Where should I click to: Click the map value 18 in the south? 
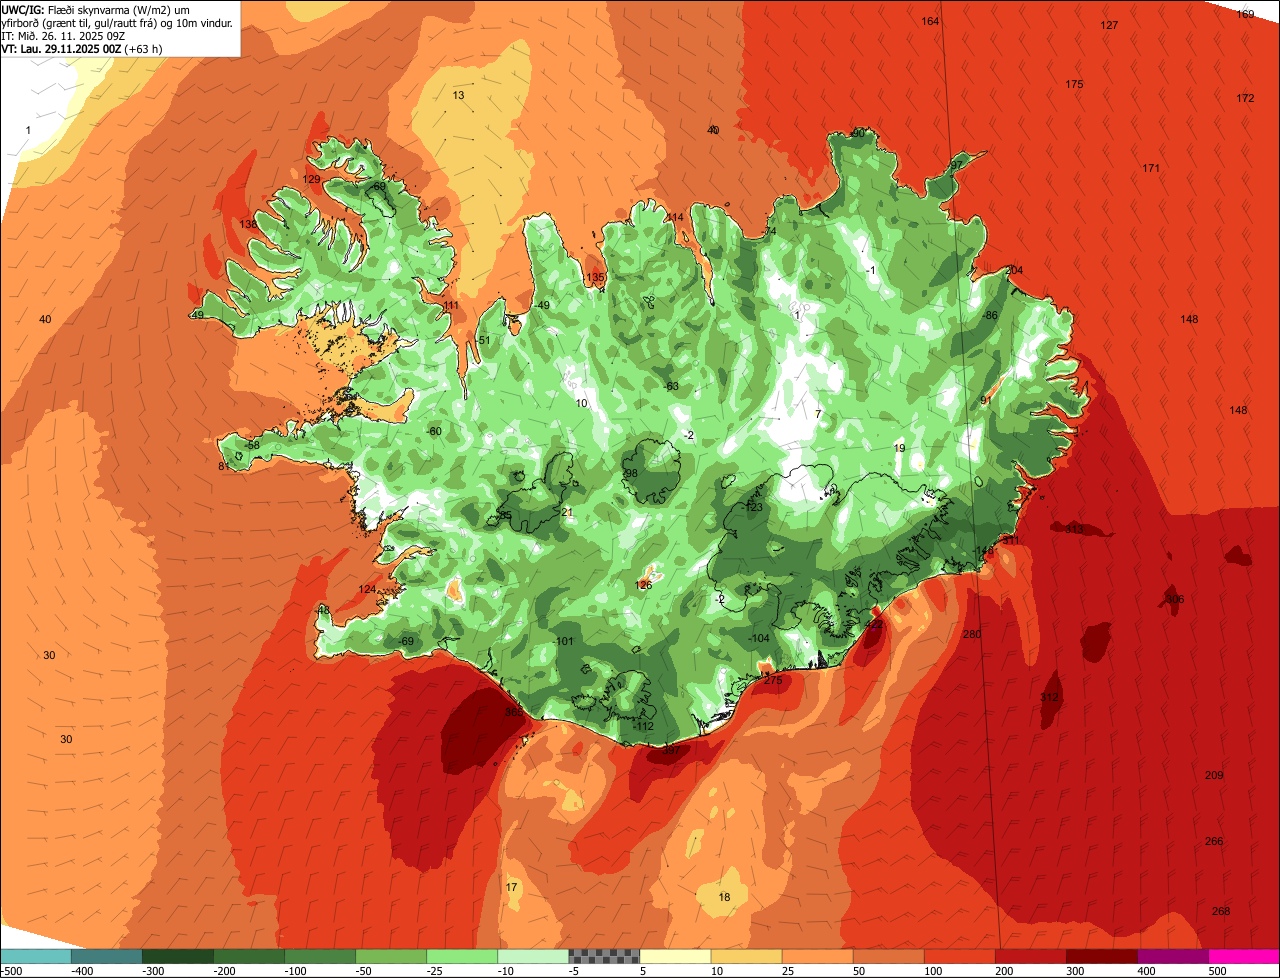(x=725, y=897)
